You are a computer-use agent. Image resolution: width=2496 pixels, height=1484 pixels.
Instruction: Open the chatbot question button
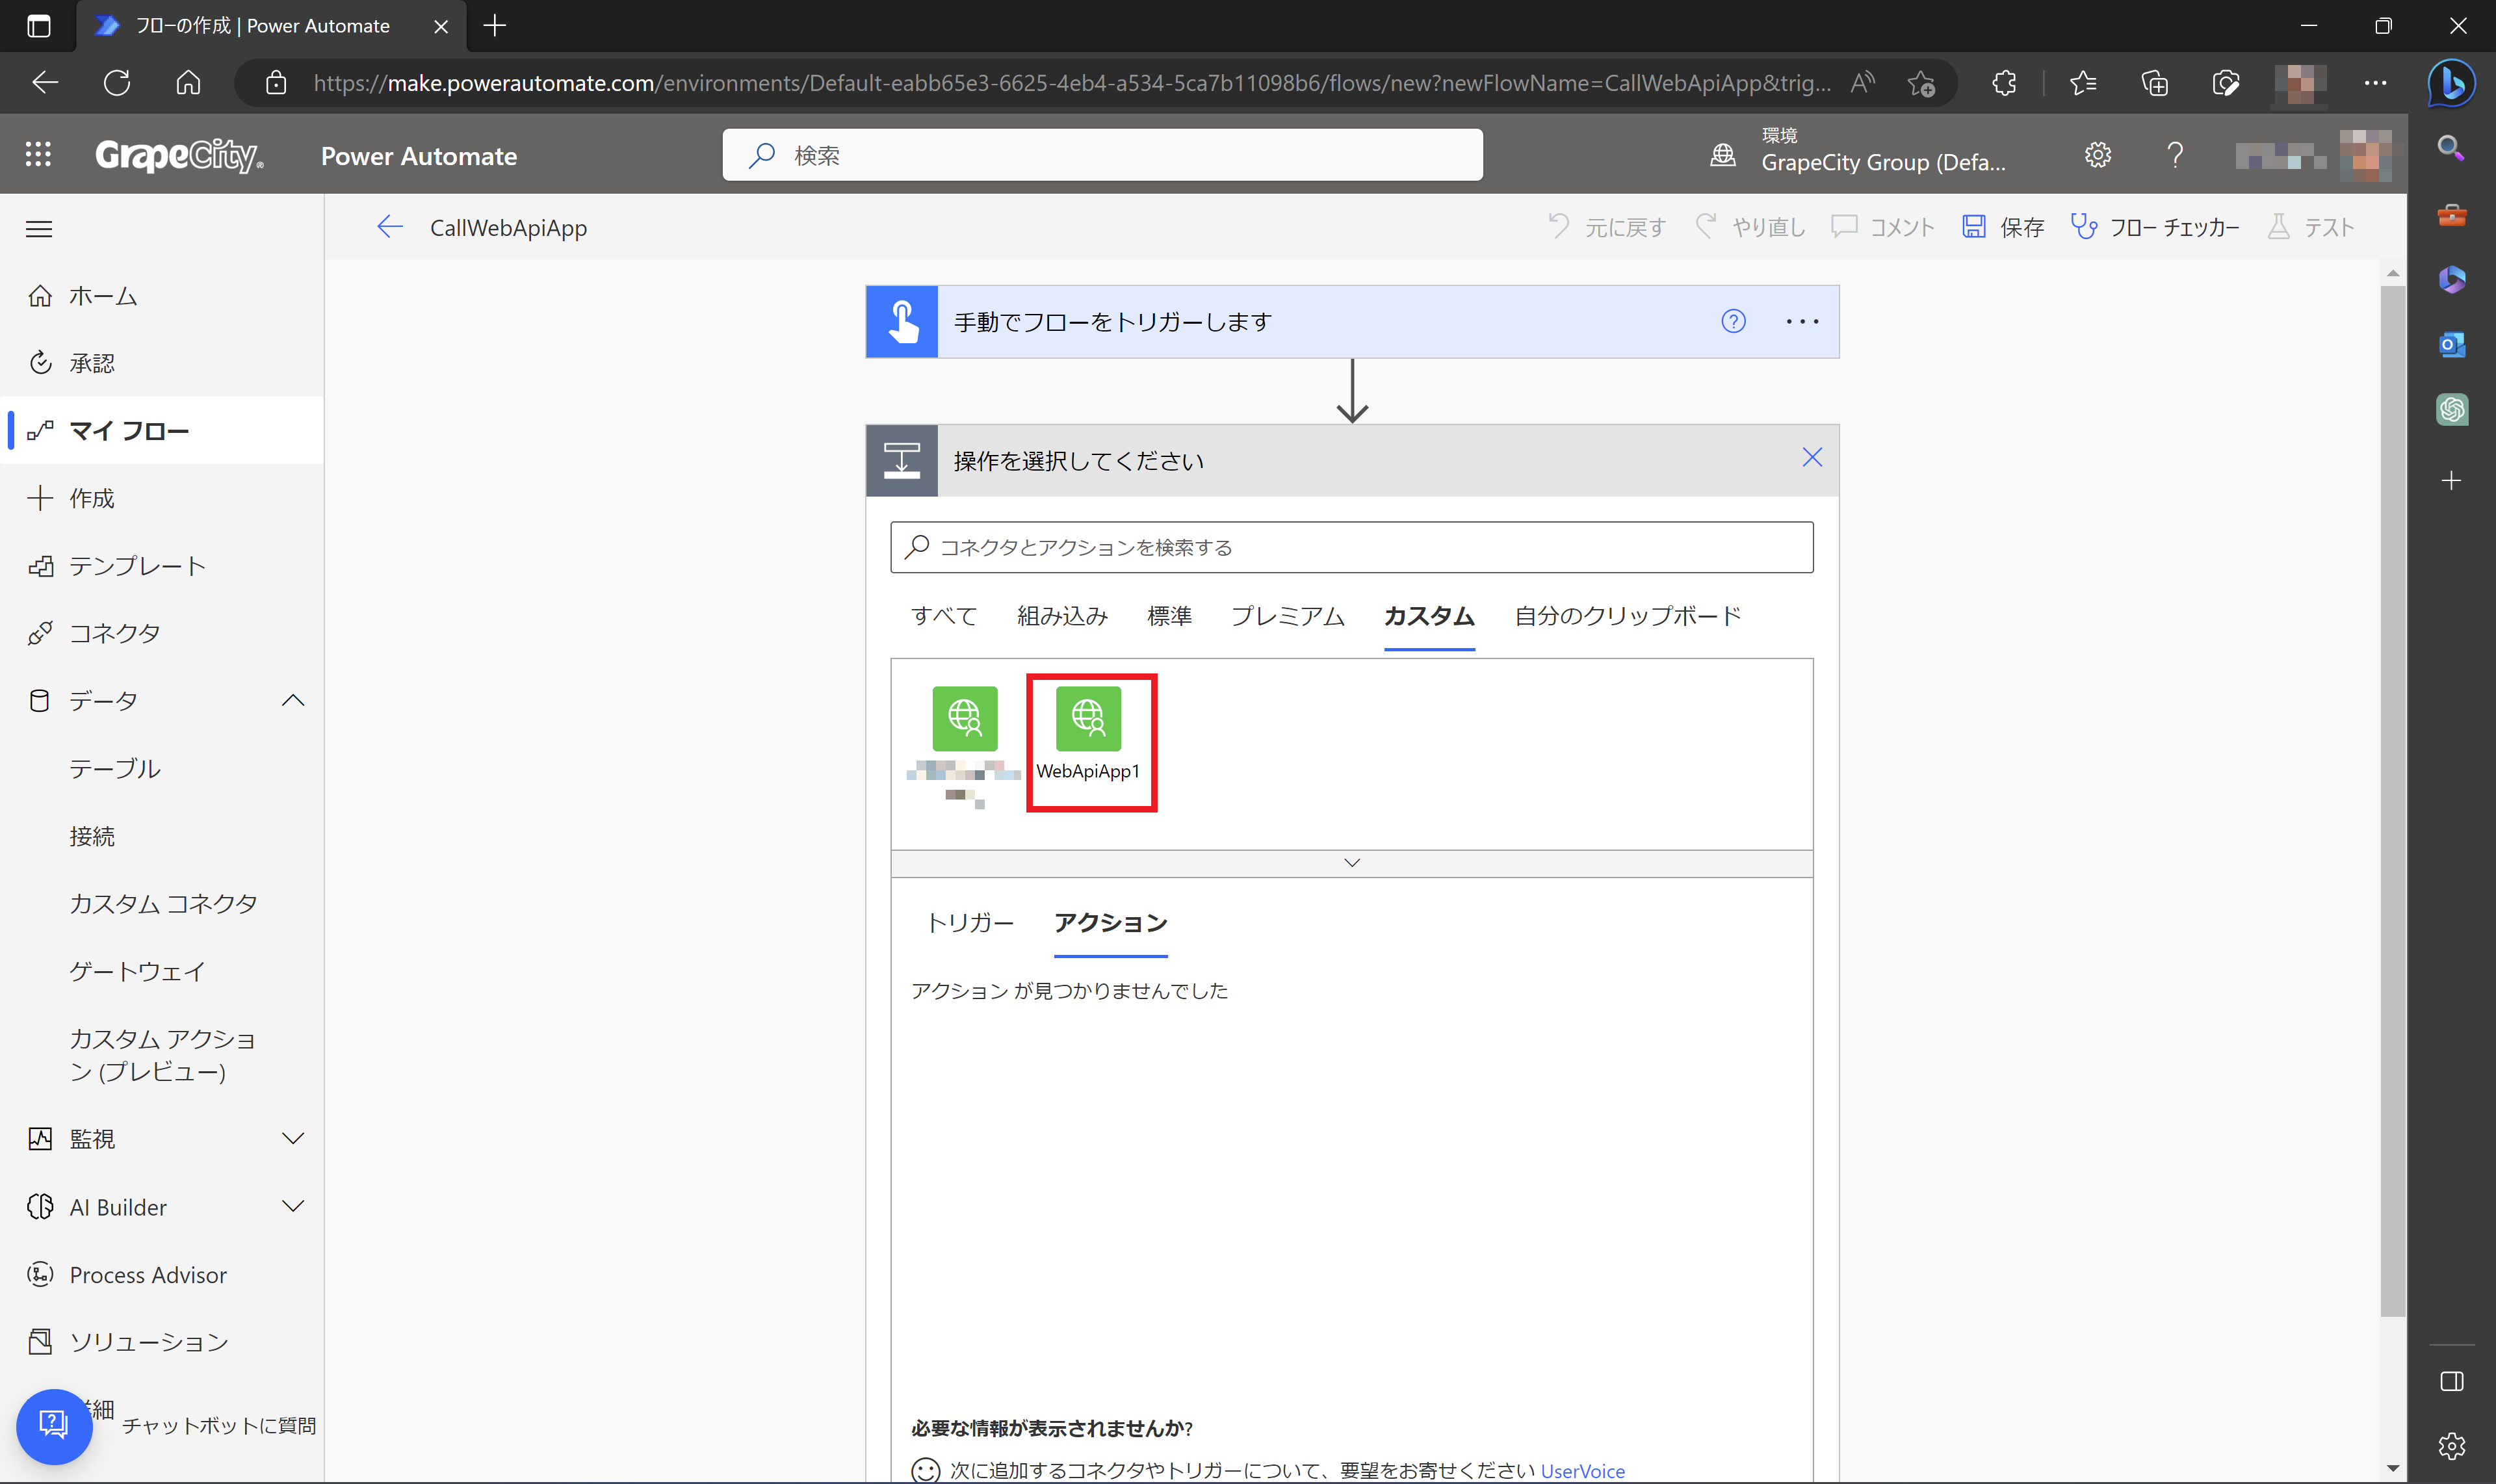53,1425
